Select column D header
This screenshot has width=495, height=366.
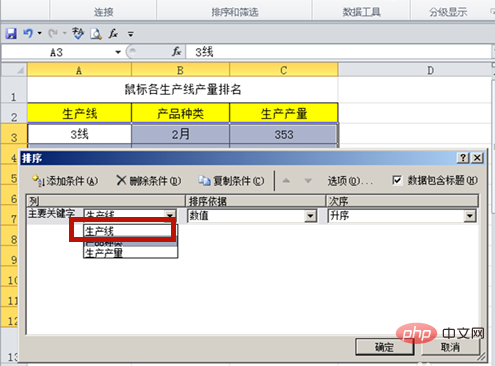tap(415, 70)
